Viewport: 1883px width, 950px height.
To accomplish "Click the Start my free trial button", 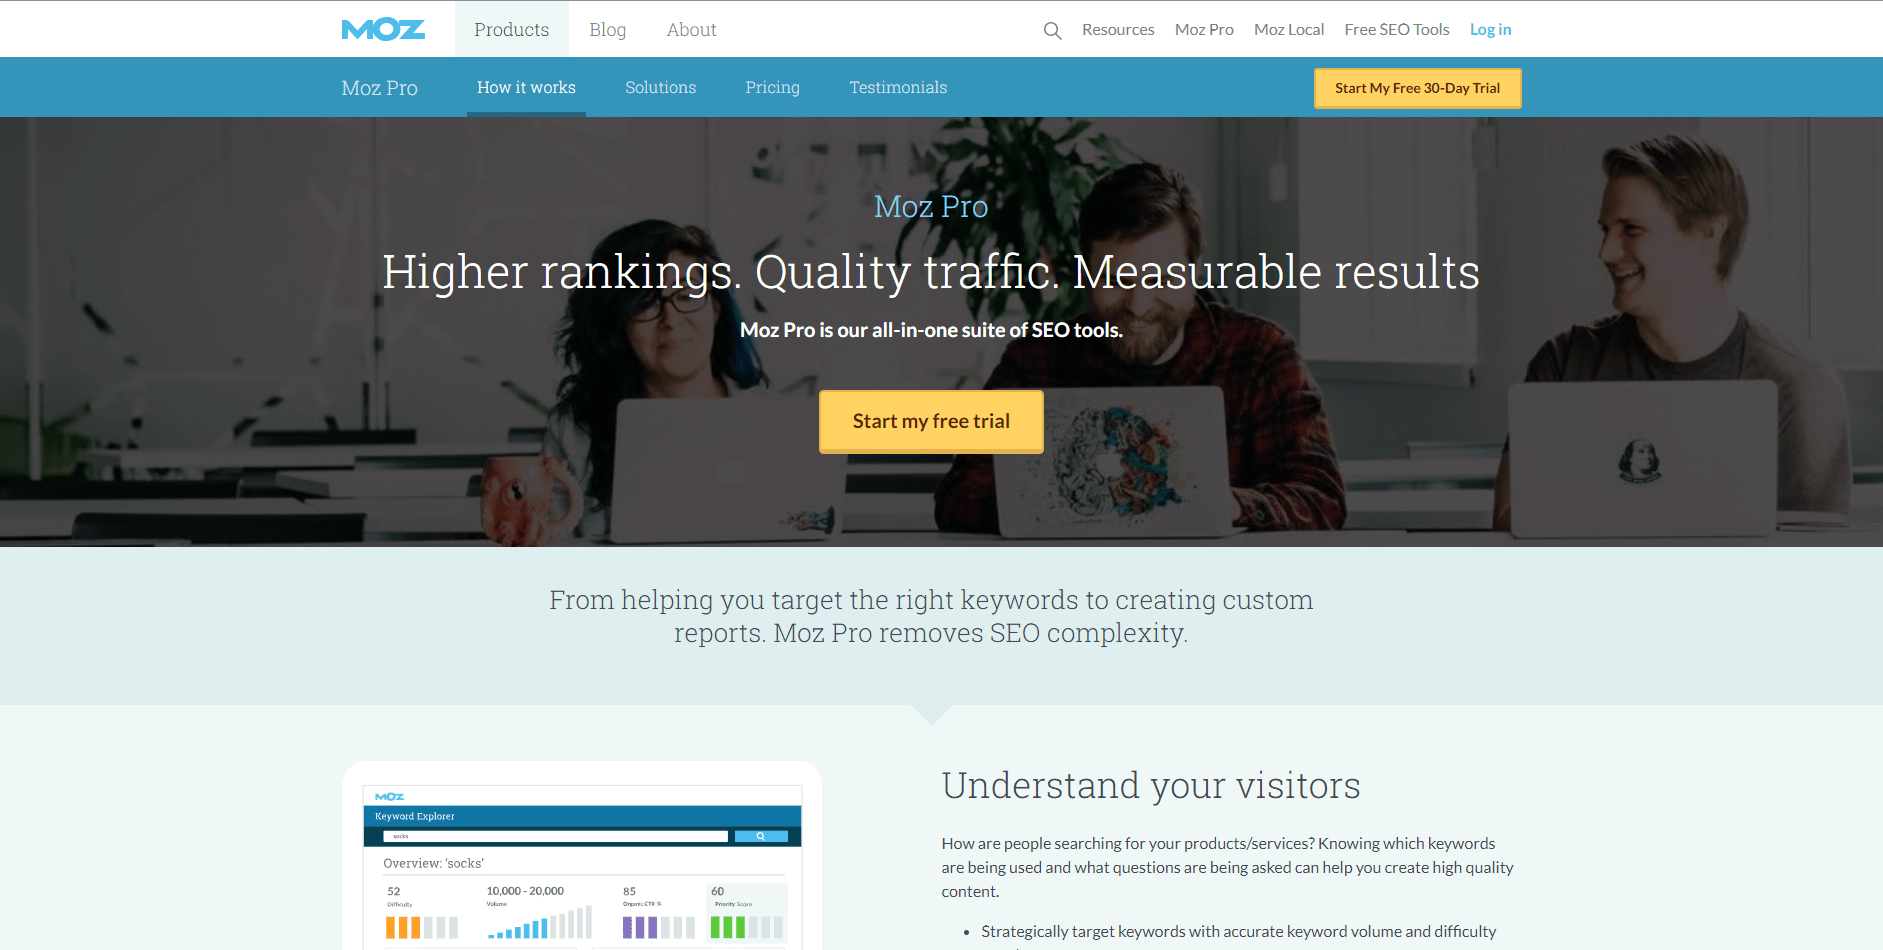I will [931, 421].
